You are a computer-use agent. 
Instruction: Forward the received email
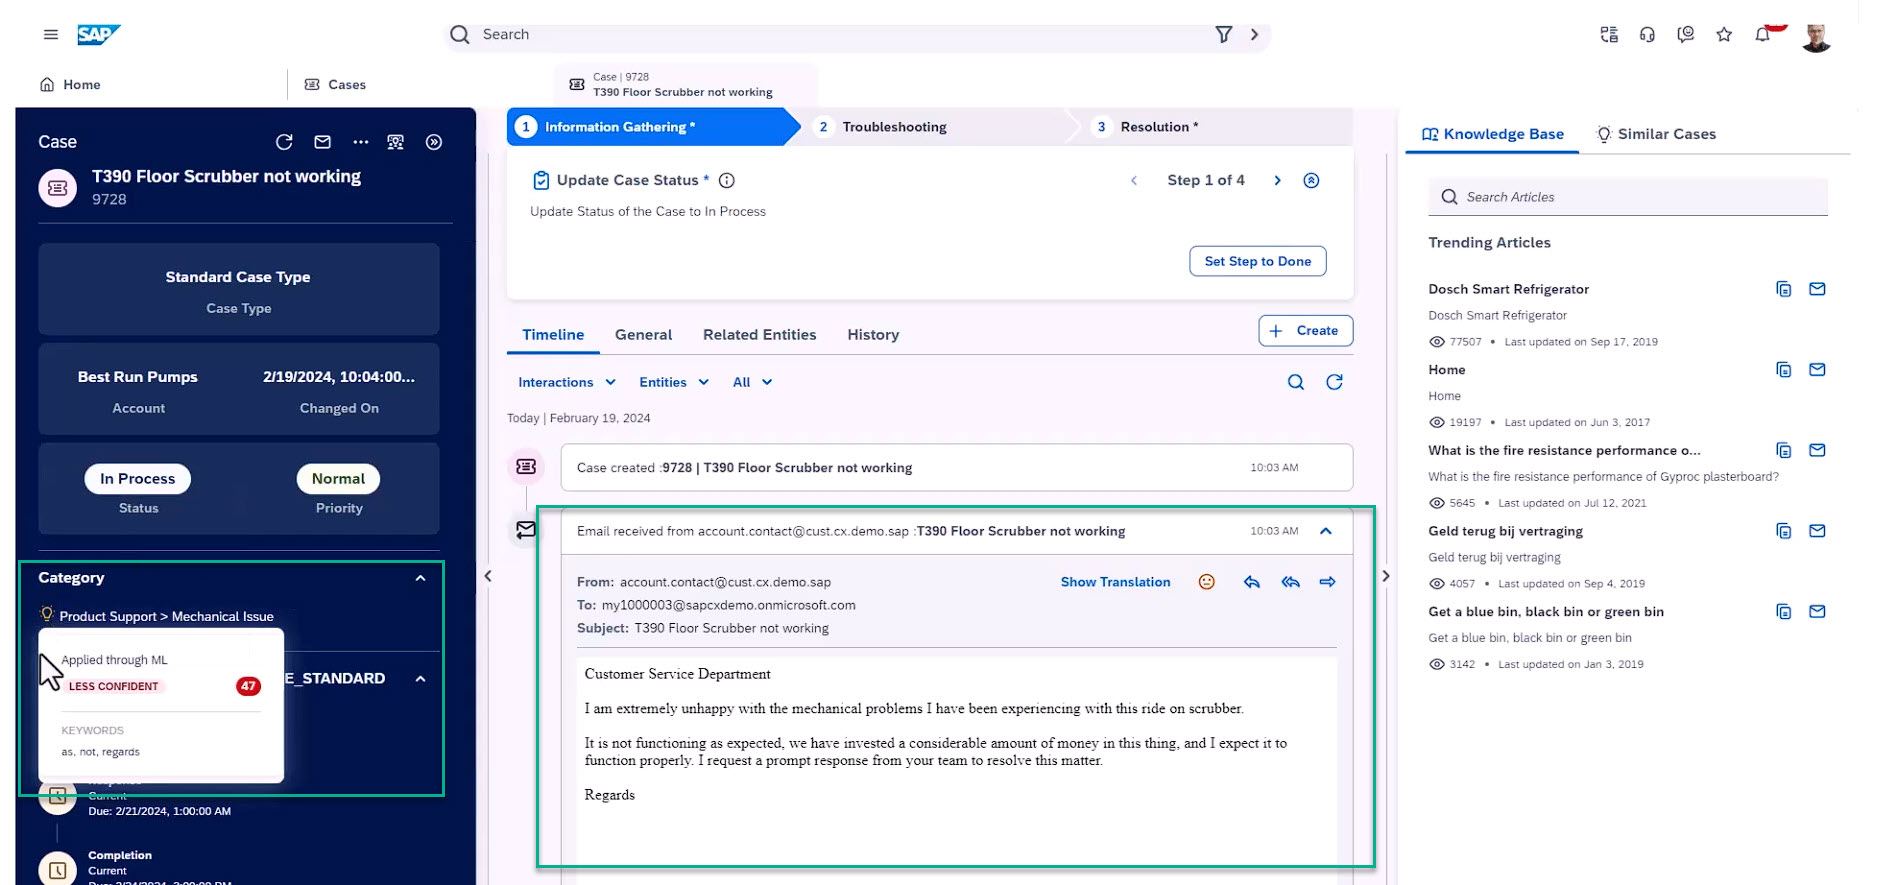click(x=1327, y=582)
